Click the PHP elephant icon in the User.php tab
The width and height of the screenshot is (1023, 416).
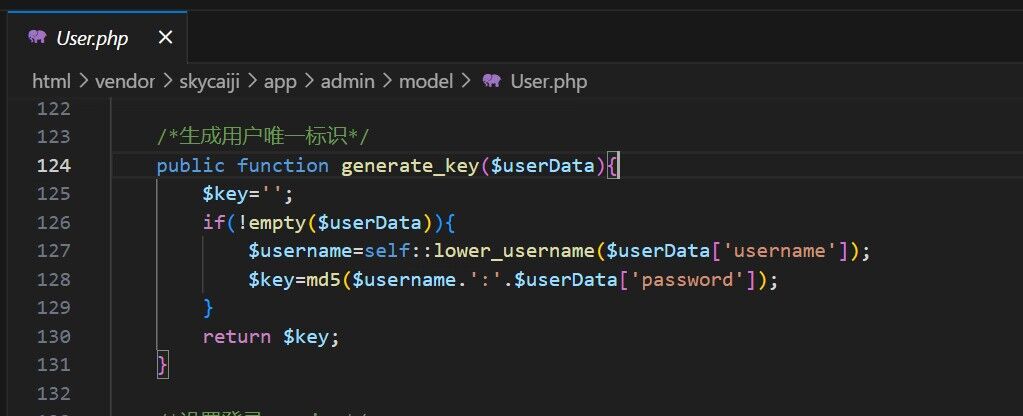point(37,37)
